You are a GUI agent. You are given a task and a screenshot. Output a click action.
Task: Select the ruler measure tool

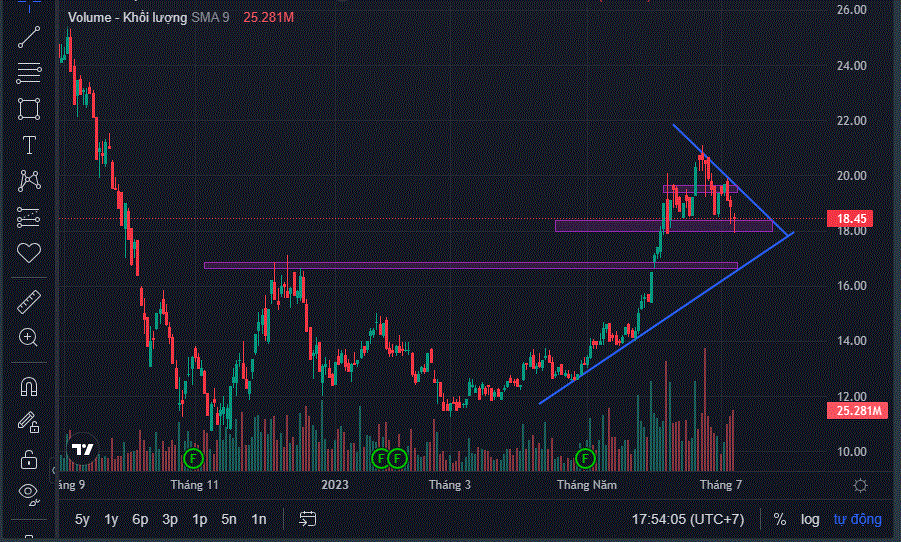tap(29, 302)
